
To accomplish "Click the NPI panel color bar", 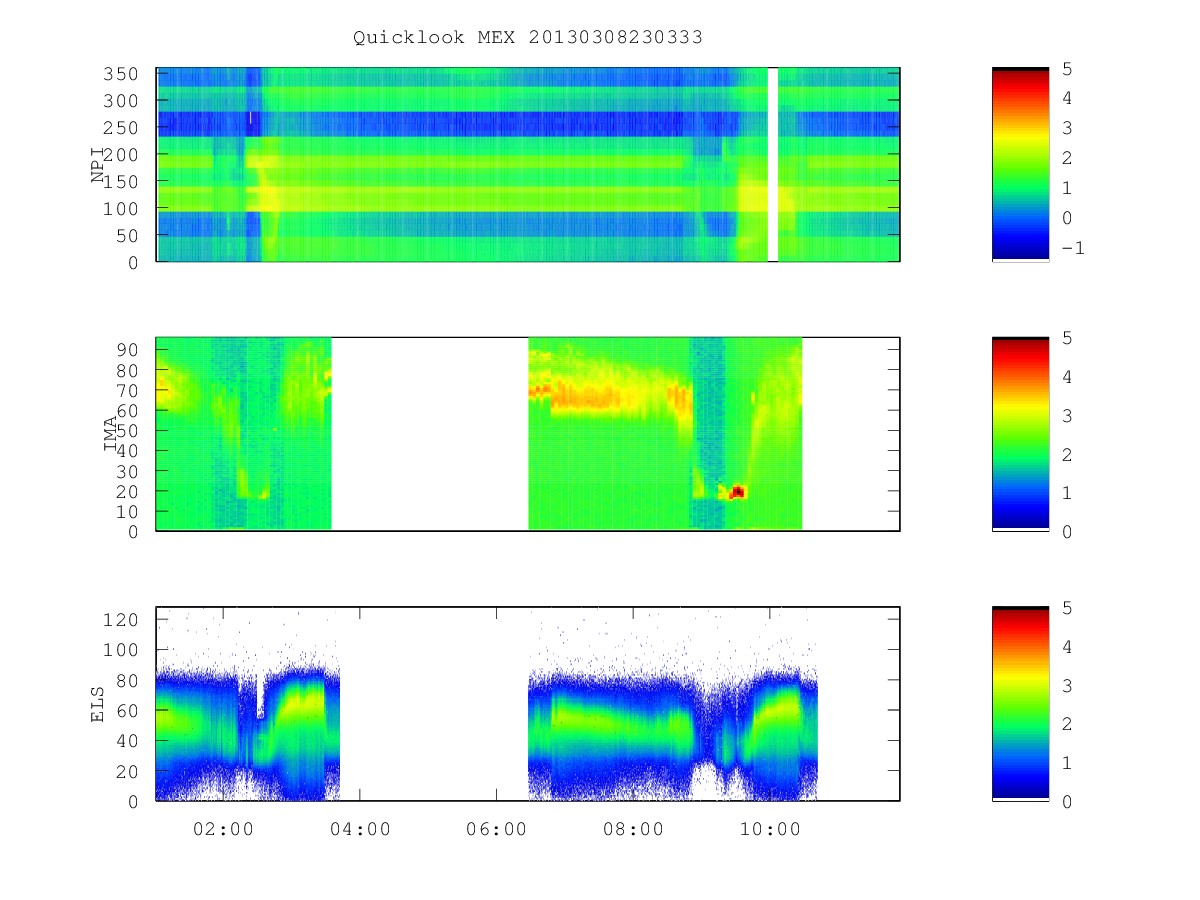I will coord(1020,164).
